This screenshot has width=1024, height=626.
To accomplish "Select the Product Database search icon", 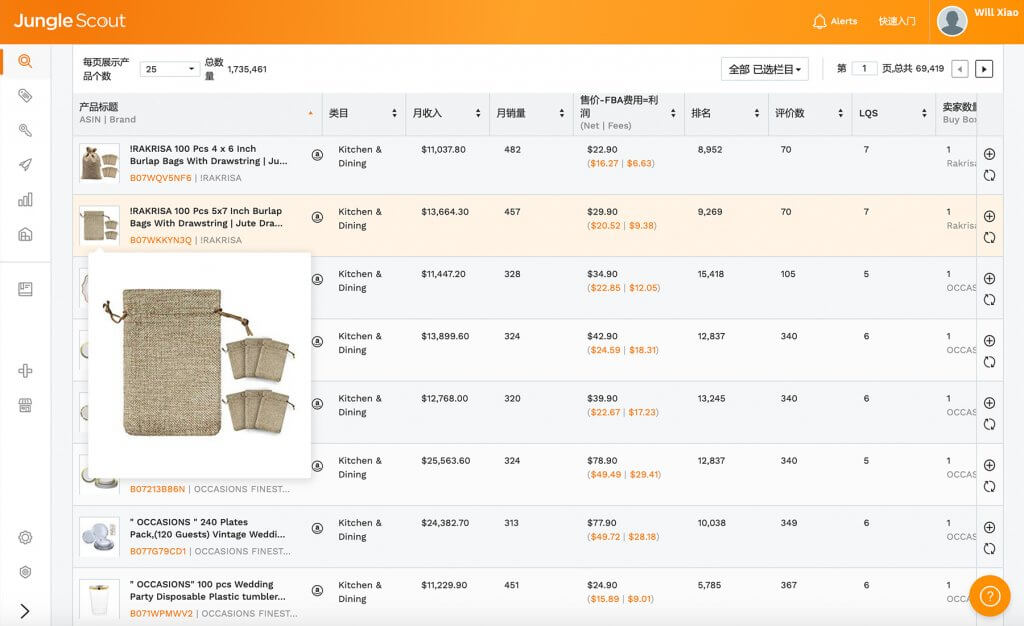I will click(26, 59).
